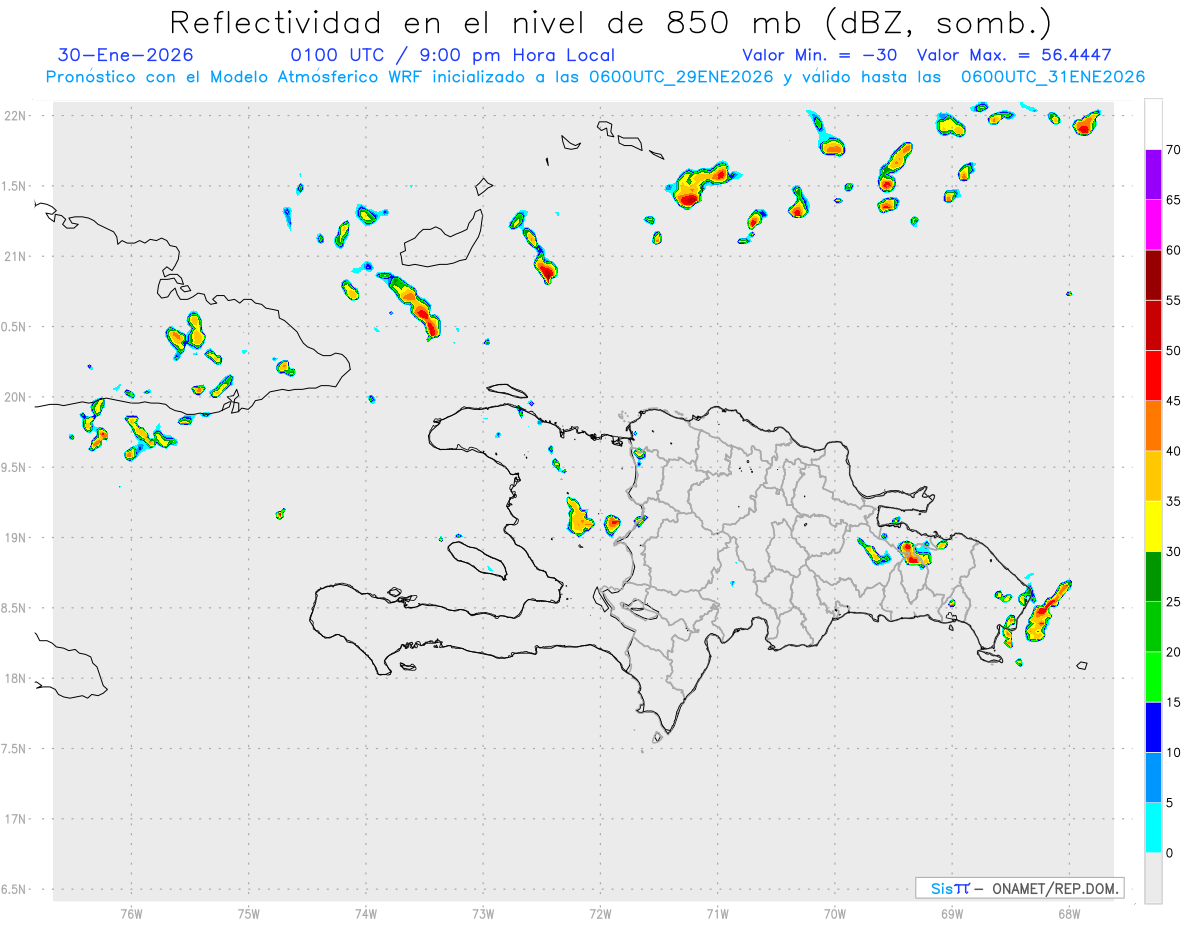
Task: Click the longitude axis label '73W'
Action: tap(483, 913)
